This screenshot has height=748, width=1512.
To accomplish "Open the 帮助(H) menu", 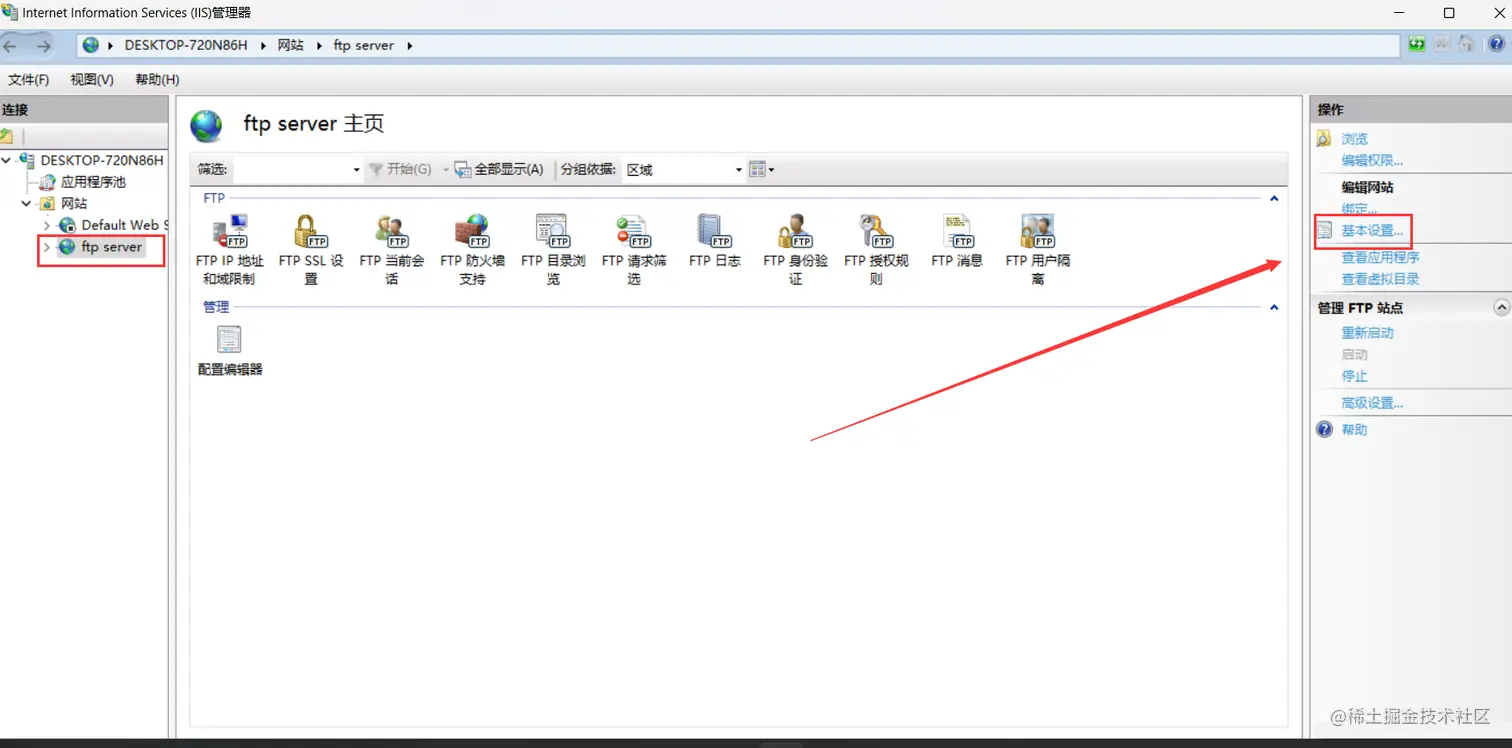I will [157, 79].
